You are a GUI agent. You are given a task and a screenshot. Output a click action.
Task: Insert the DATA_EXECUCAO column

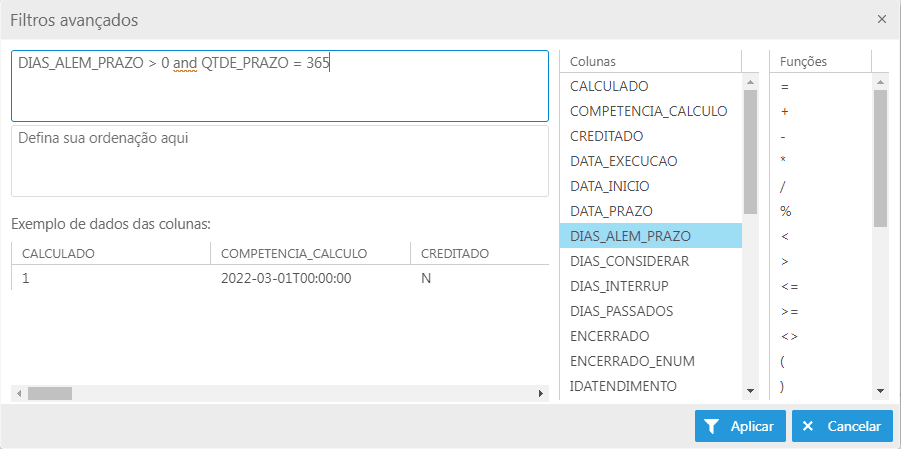(624, 161)
